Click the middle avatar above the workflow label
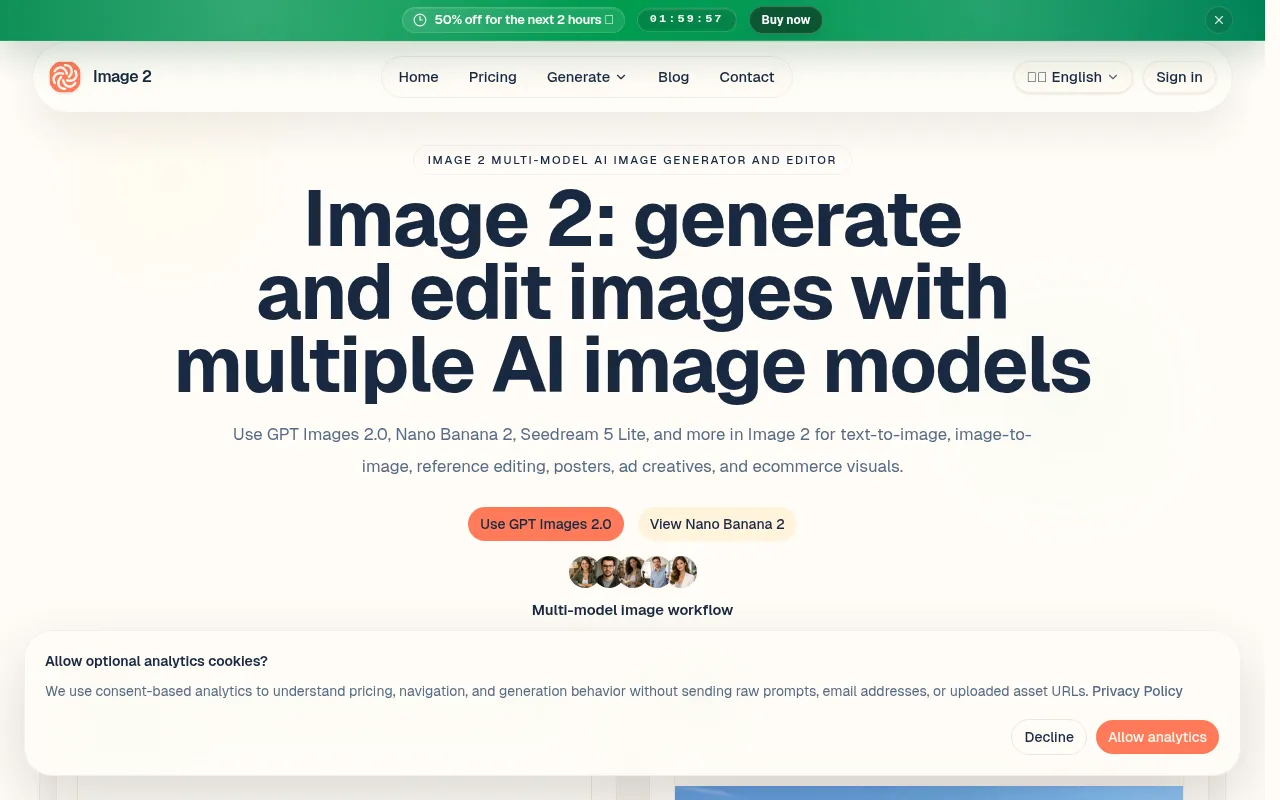This screenshot has width=1280, height=800. tap(633, 572)
